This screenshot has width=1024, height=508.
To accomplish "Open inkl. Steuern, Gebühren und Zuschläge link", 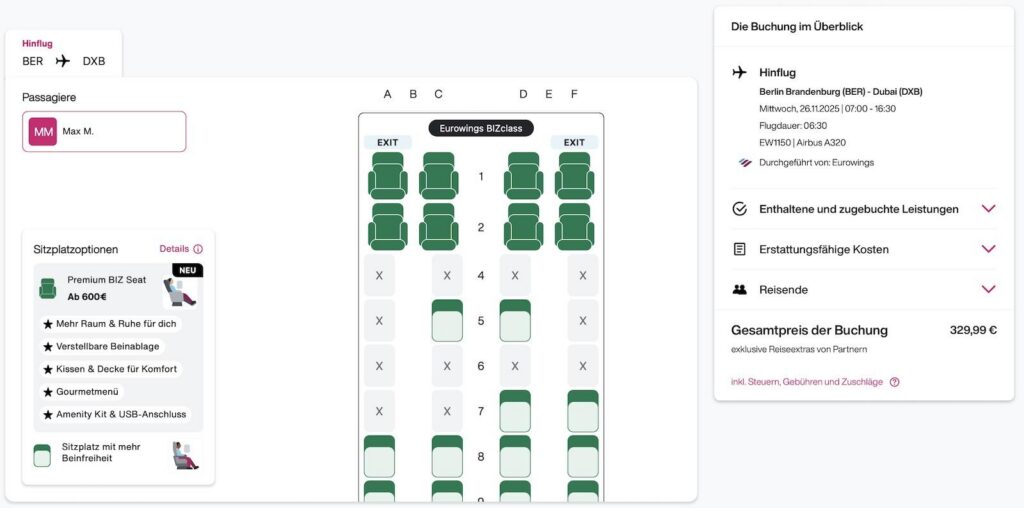I will [807, 382].
